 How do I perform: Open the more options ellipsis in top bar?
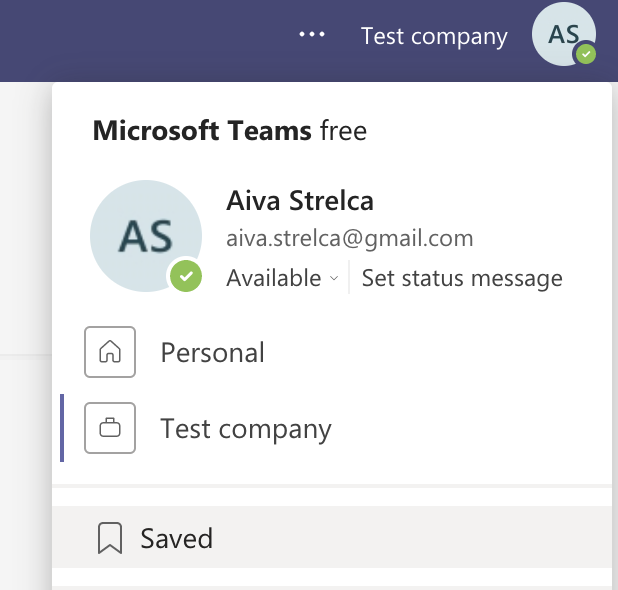tap(312, 35)
